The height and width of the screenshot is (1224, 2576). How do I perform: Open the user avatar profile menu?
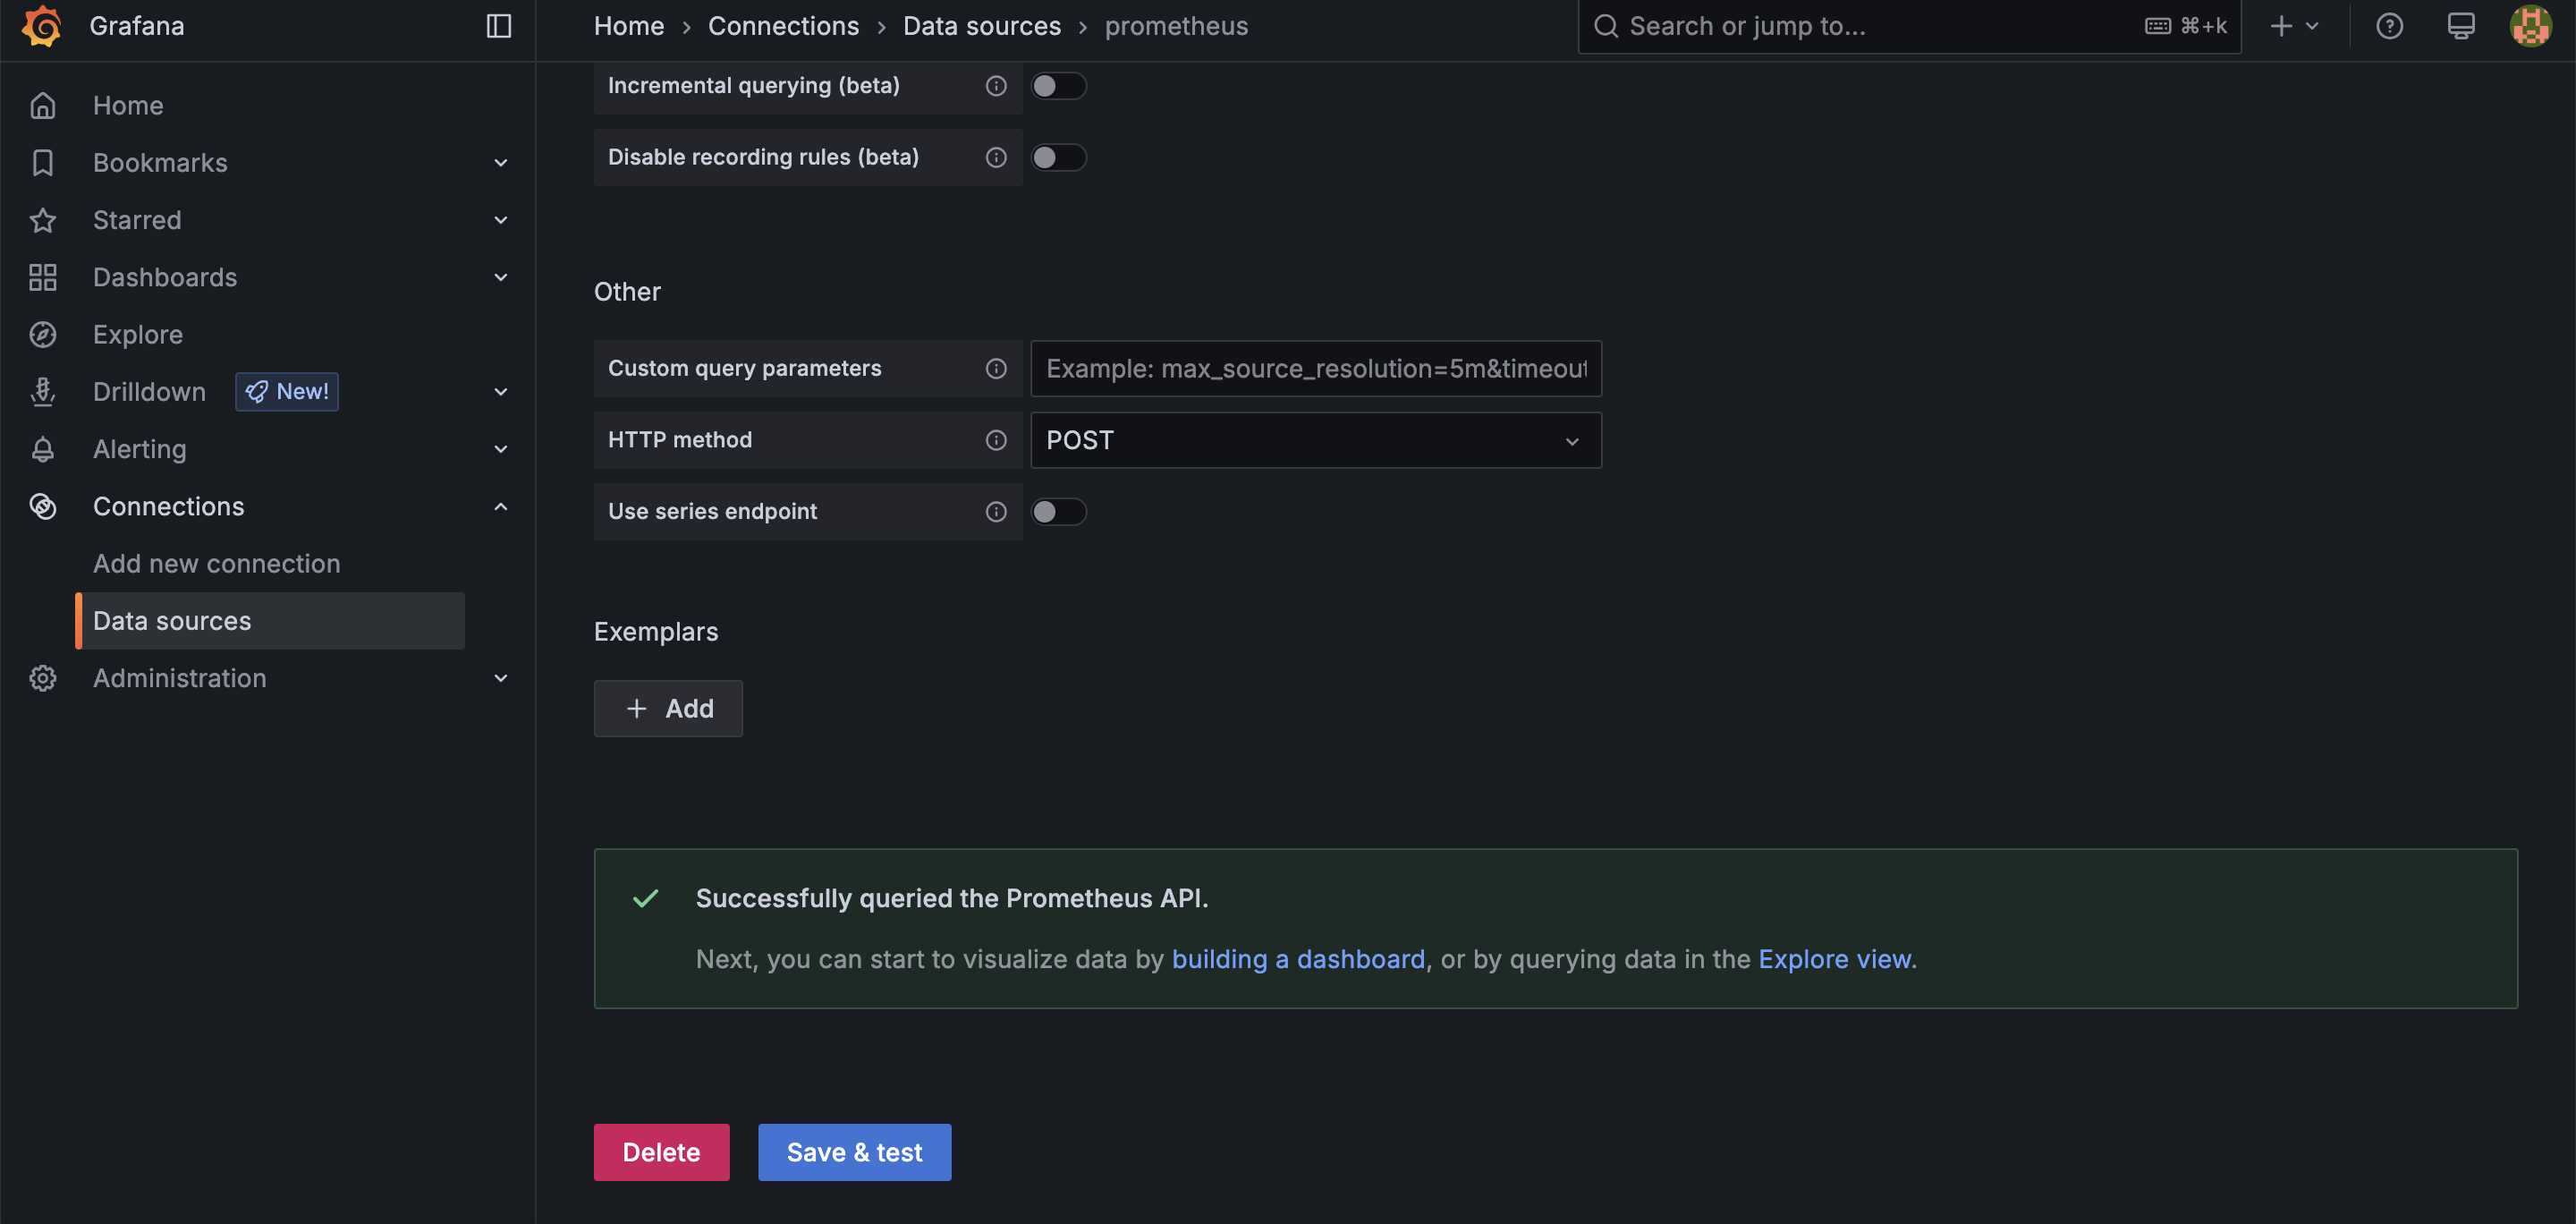pos(2530,26)
